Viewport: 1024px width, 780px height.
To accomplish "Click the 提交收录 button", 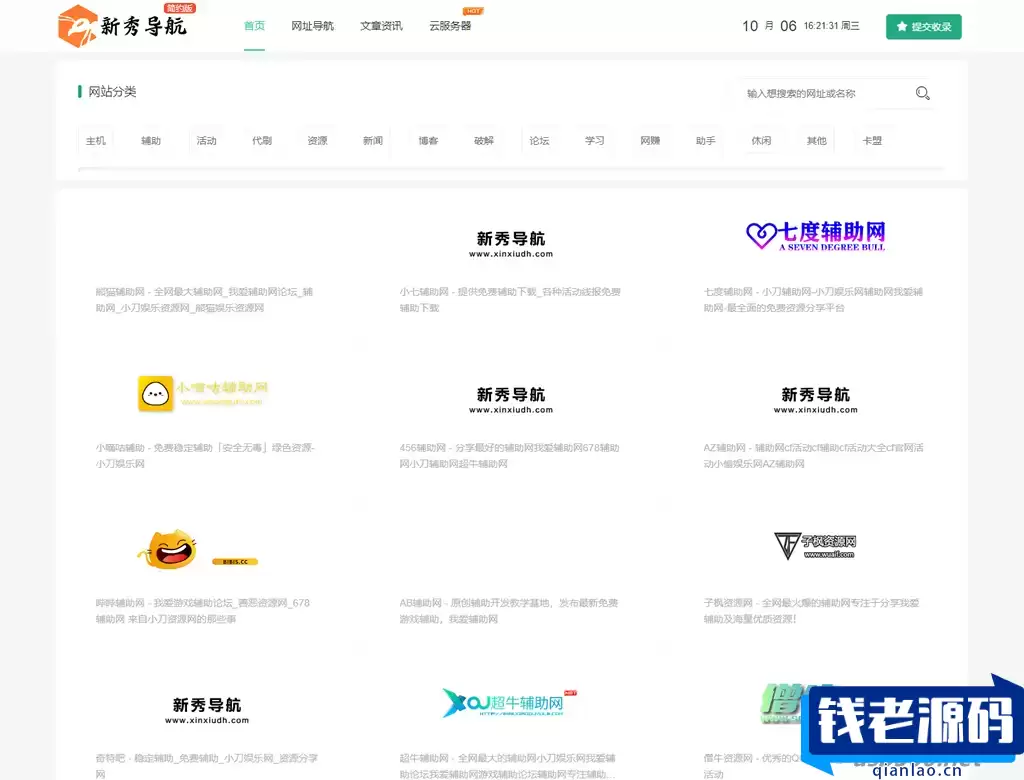I will [x=923, y=27].
